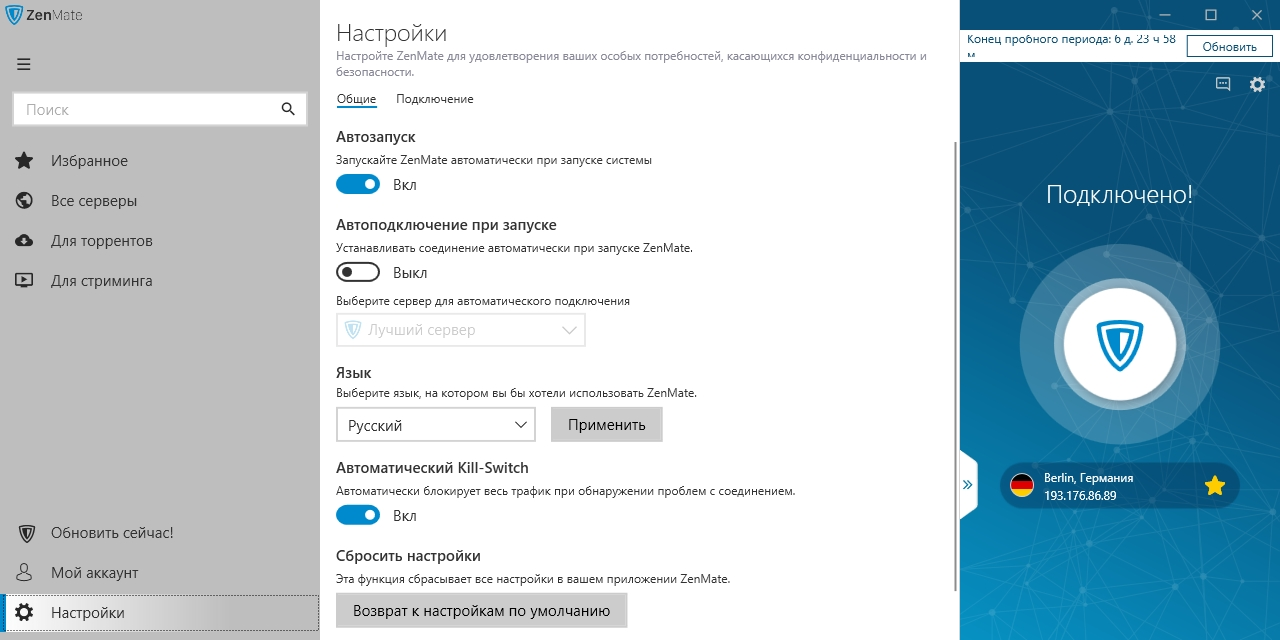Expand the Лучший сервер dropdown
The width and height of the screenshot is (1280, 640).
[460, 330]
